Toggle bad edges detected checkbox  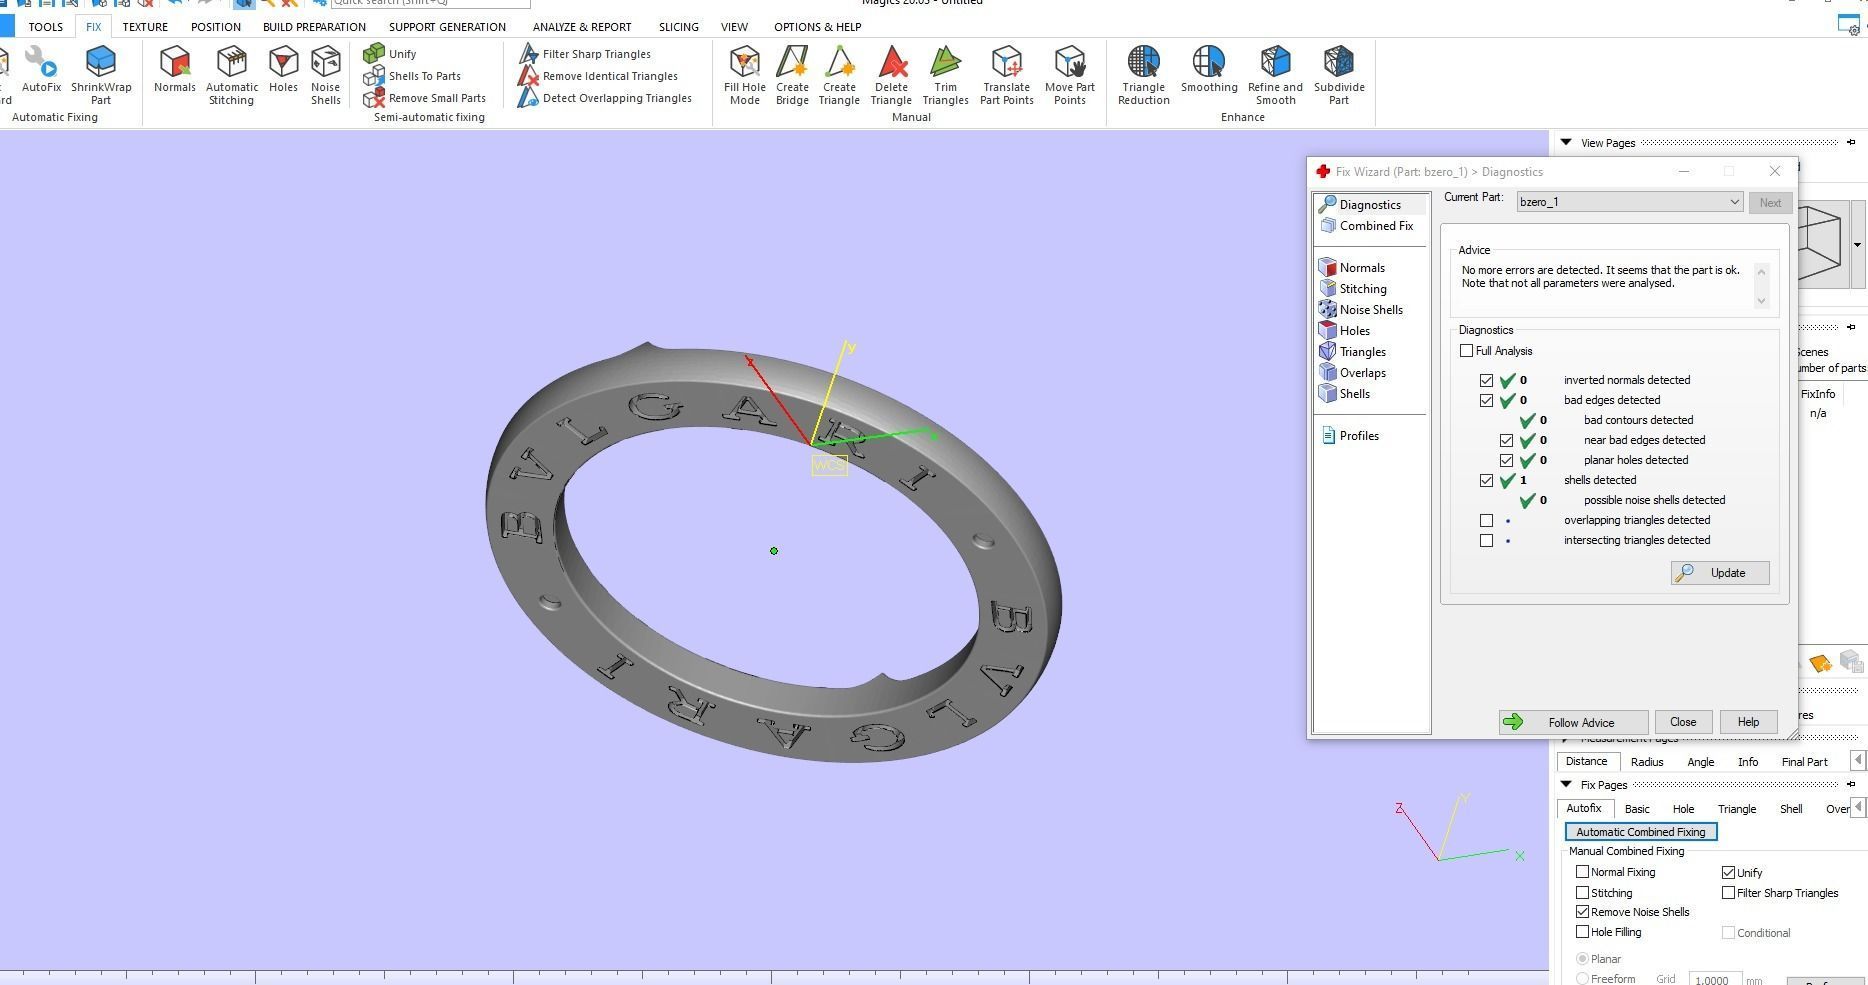click(x=1486, y=400)
